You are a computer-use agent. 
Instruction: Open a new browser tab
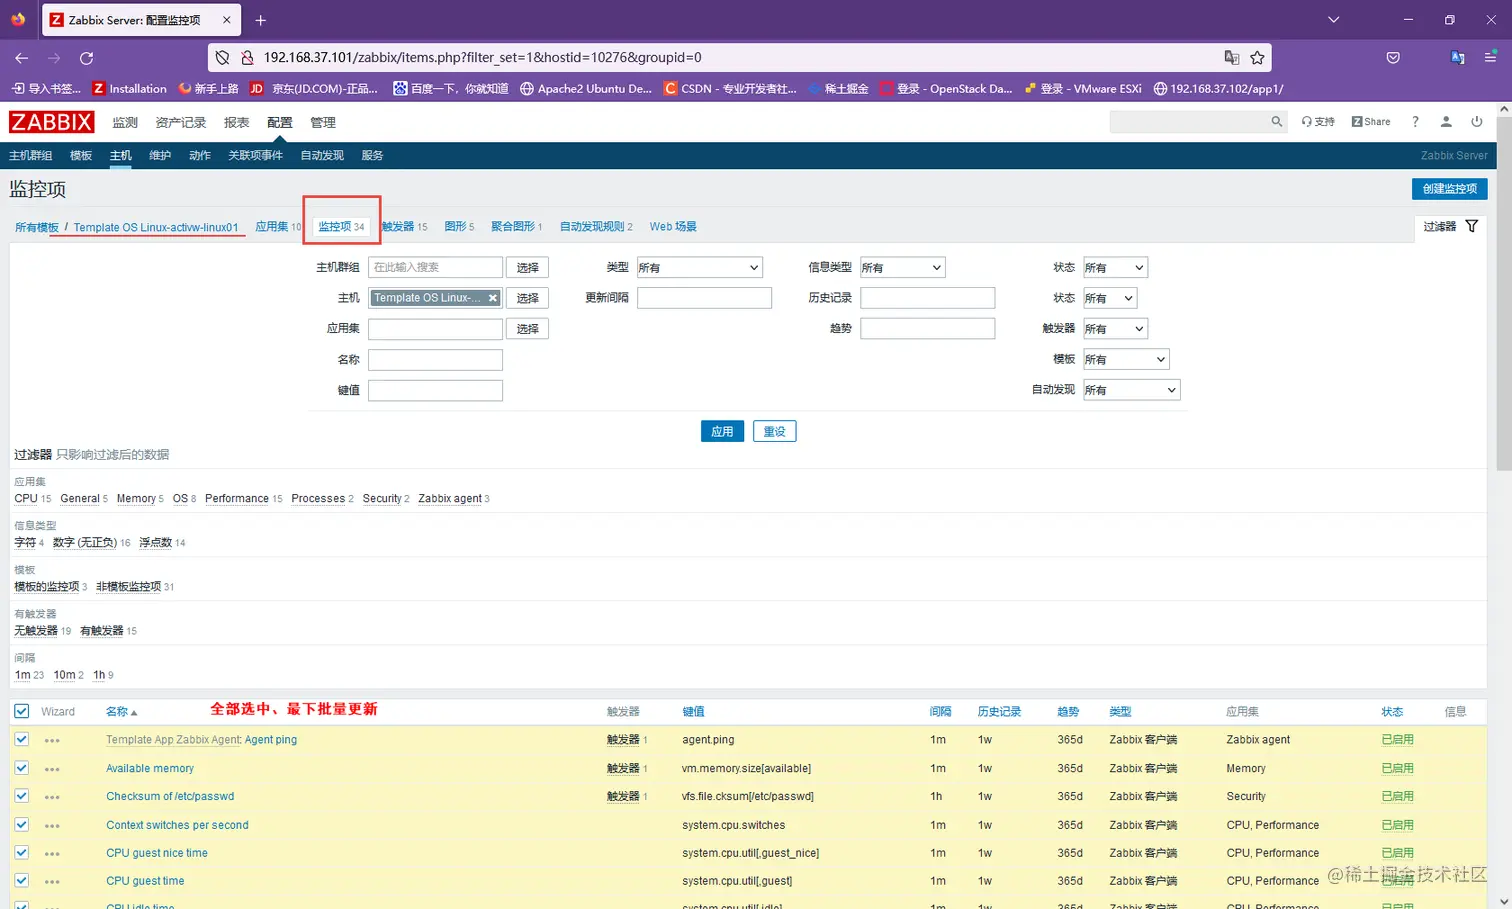coord(261,20)
